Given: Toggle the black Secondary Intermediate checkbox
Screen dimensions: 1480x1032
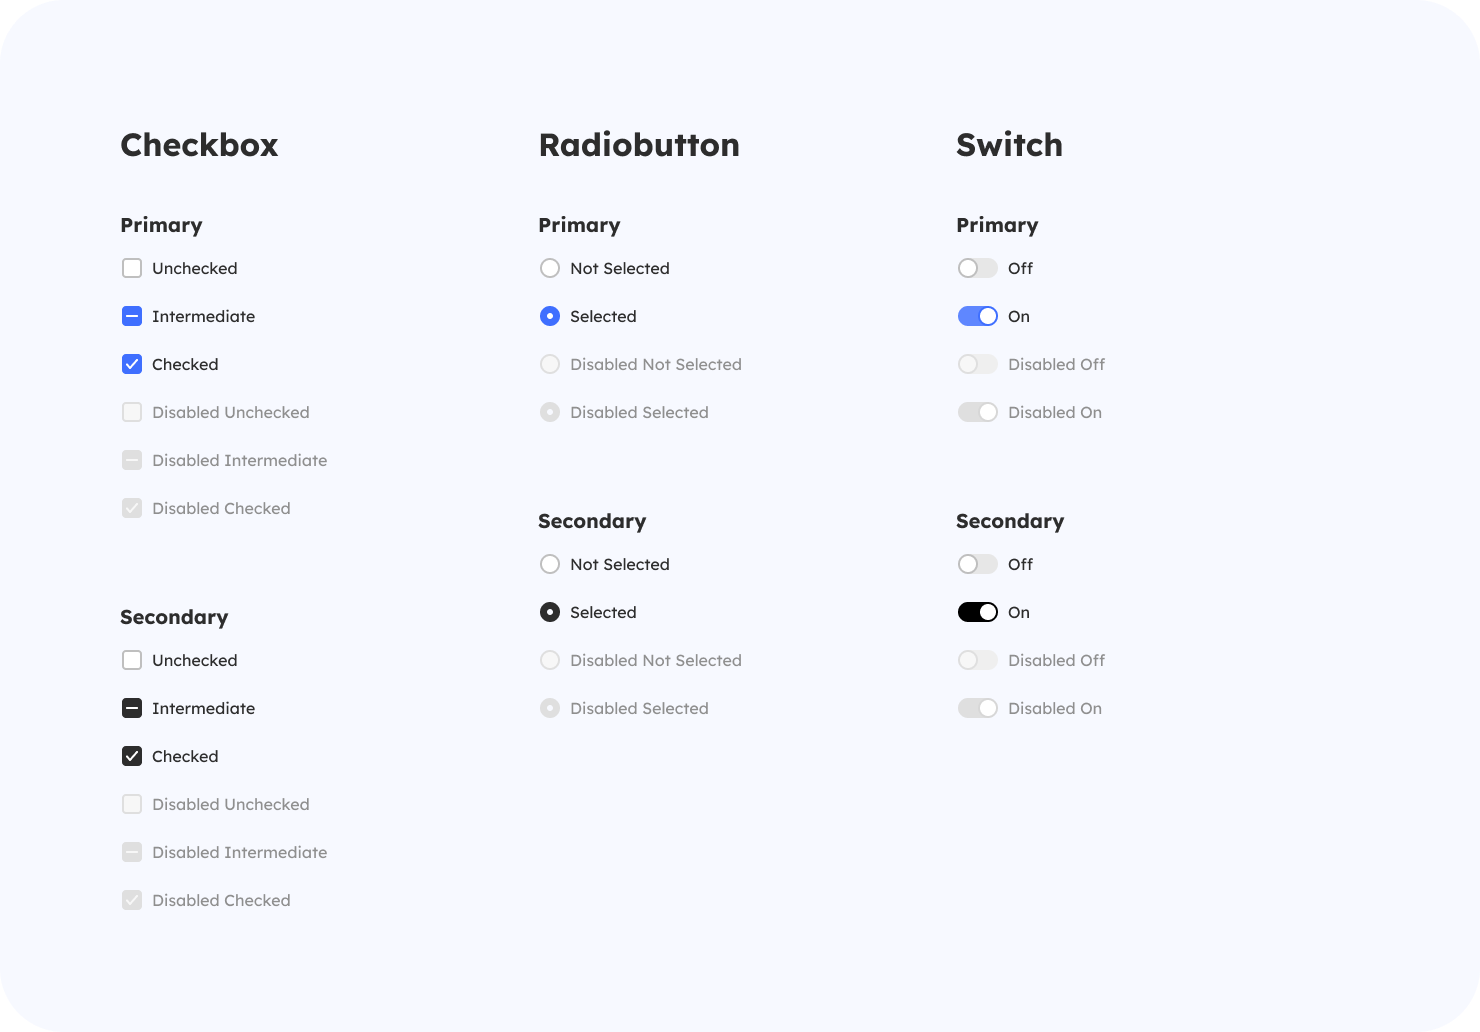Looking at the screenshot, I should click(x=132, y=708).
